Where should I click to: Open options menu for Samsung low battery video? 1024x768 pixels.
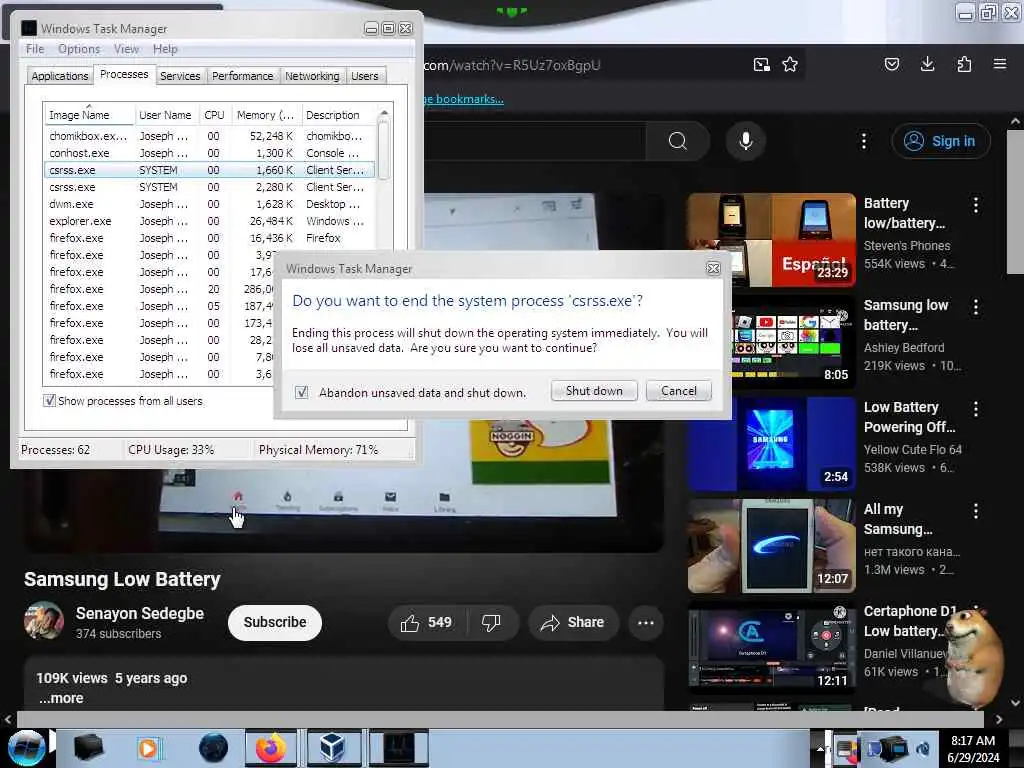(x=976, y=307)
